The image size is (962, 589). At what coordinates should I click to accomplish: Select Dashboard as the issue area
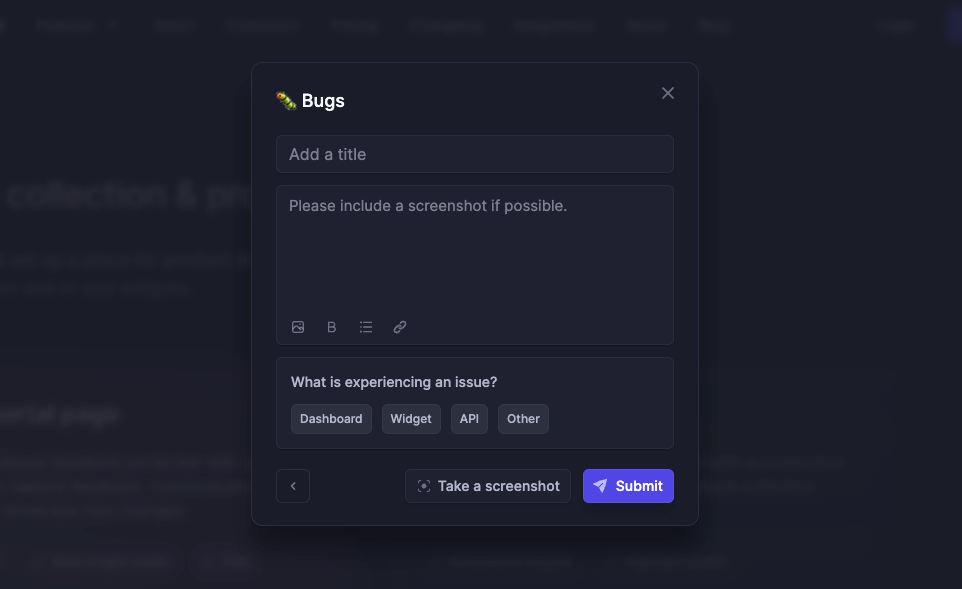[331, 419]
